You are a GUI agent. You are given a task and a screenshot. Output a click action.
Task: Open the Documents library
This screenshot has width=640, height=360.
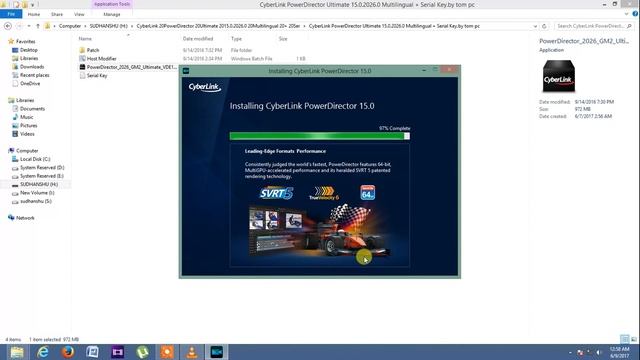click(x=32, y=109)
